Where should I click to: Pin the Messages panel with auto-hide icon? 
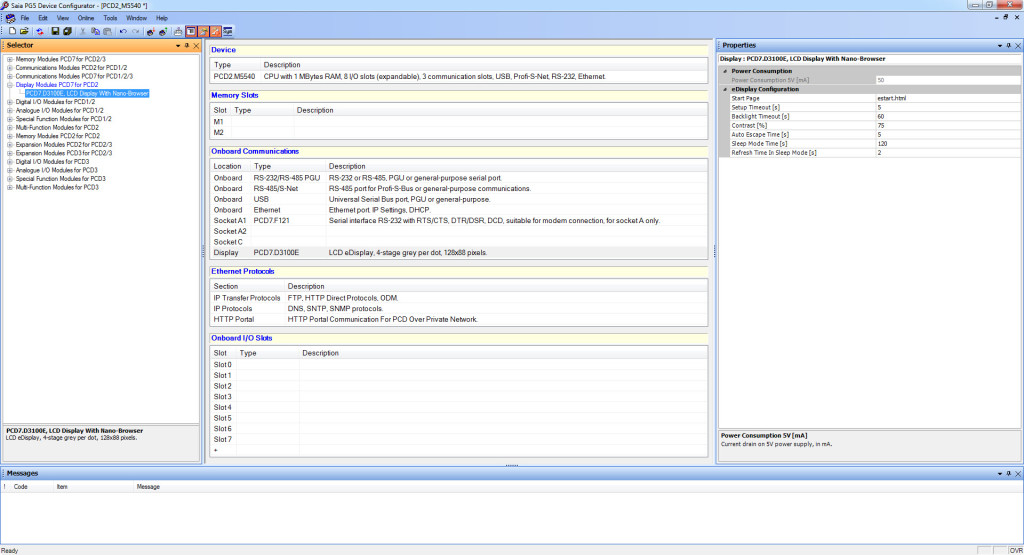pyautogui.click(x=1008, y=473)
